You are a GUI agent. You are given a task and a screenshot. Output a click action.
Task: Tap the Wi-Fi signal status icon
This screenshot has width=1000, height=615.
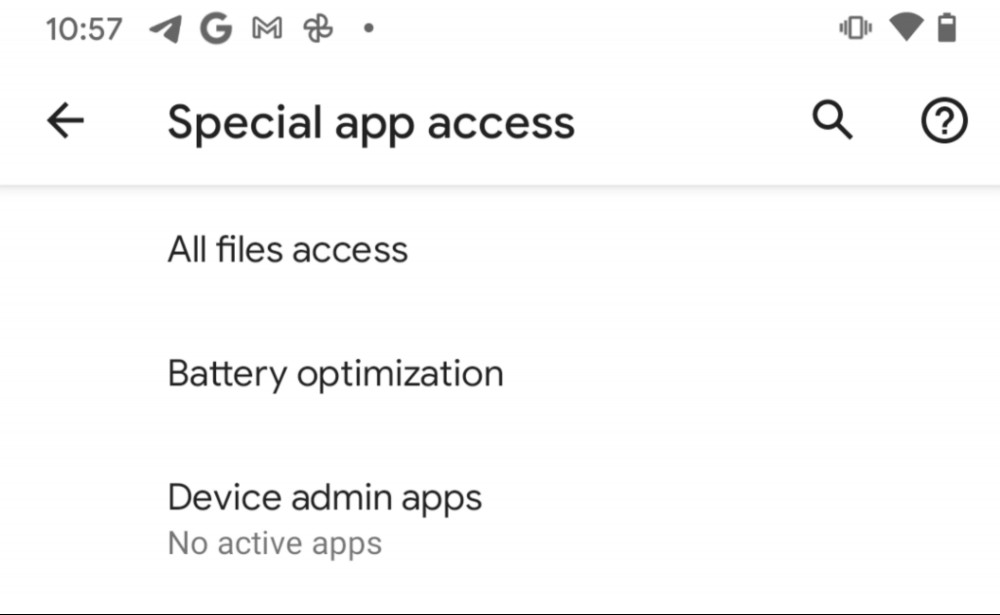coord(906,28)
